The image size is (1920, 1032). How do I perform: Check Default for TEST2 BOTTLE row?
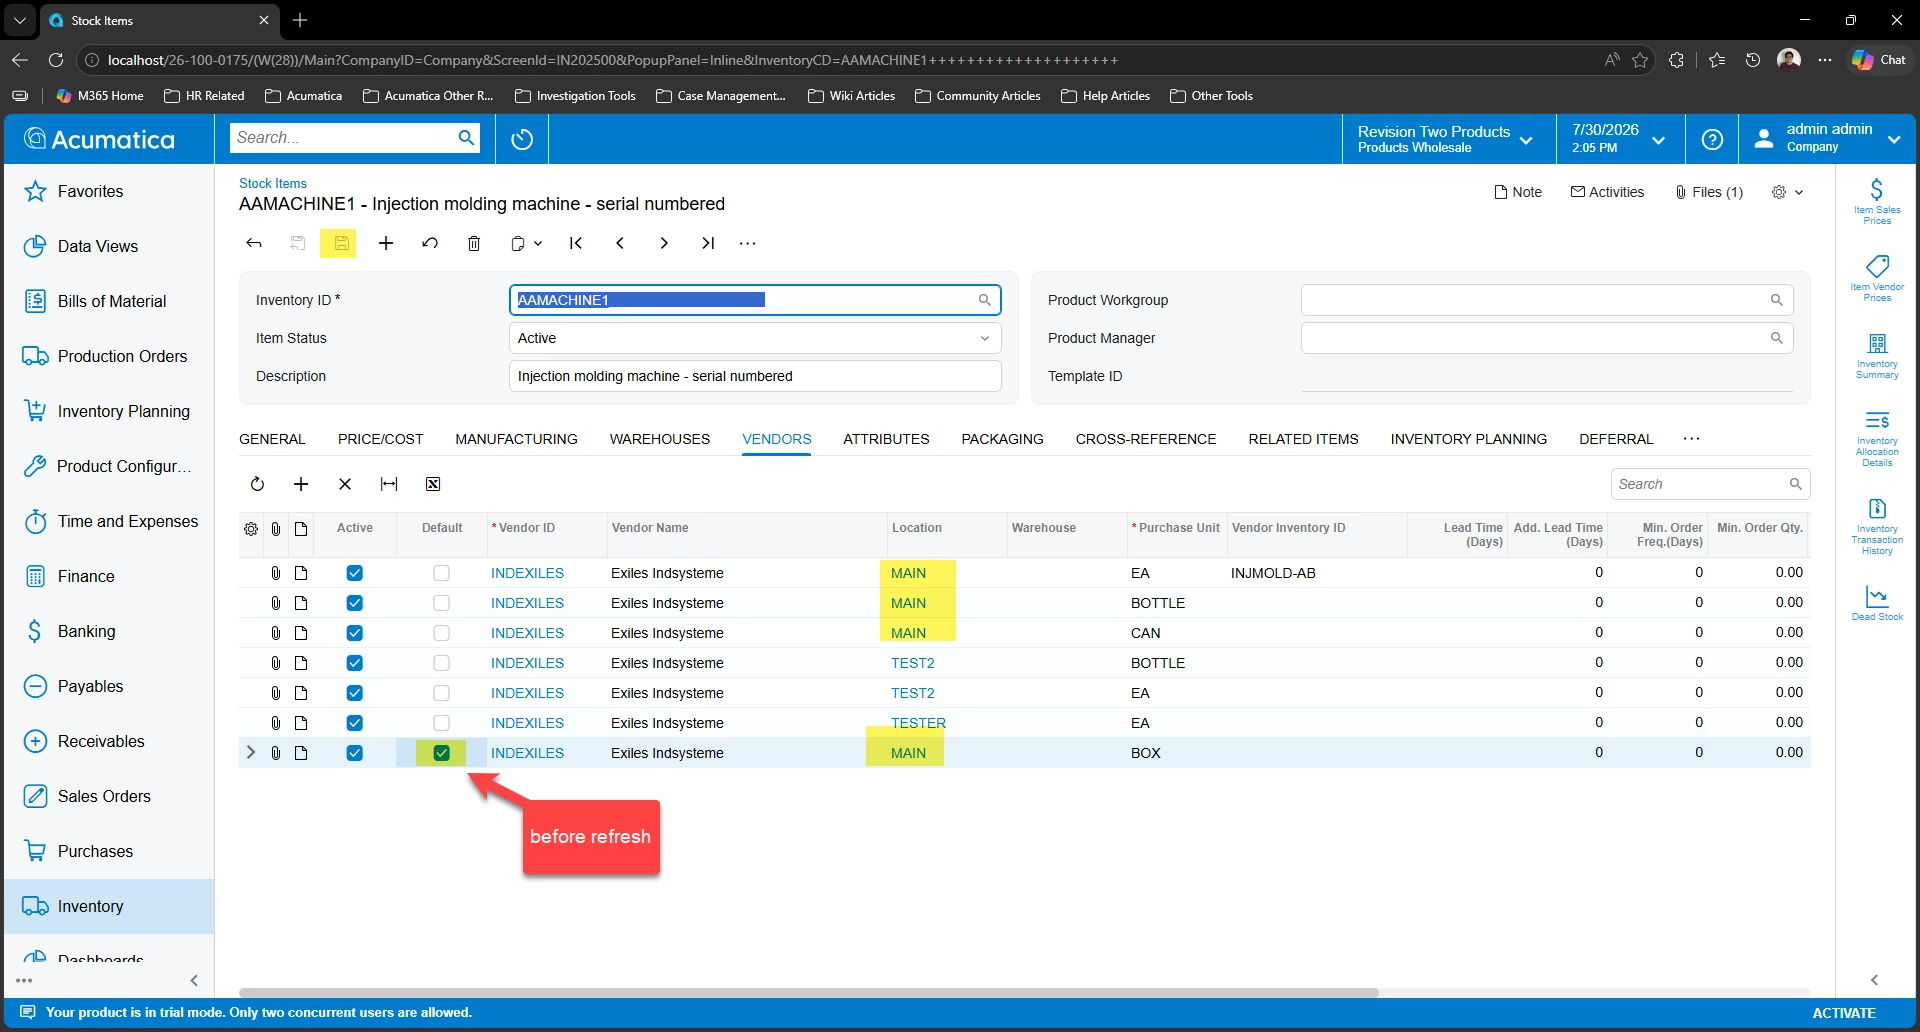pyautogui.click(x=442, y=663)
